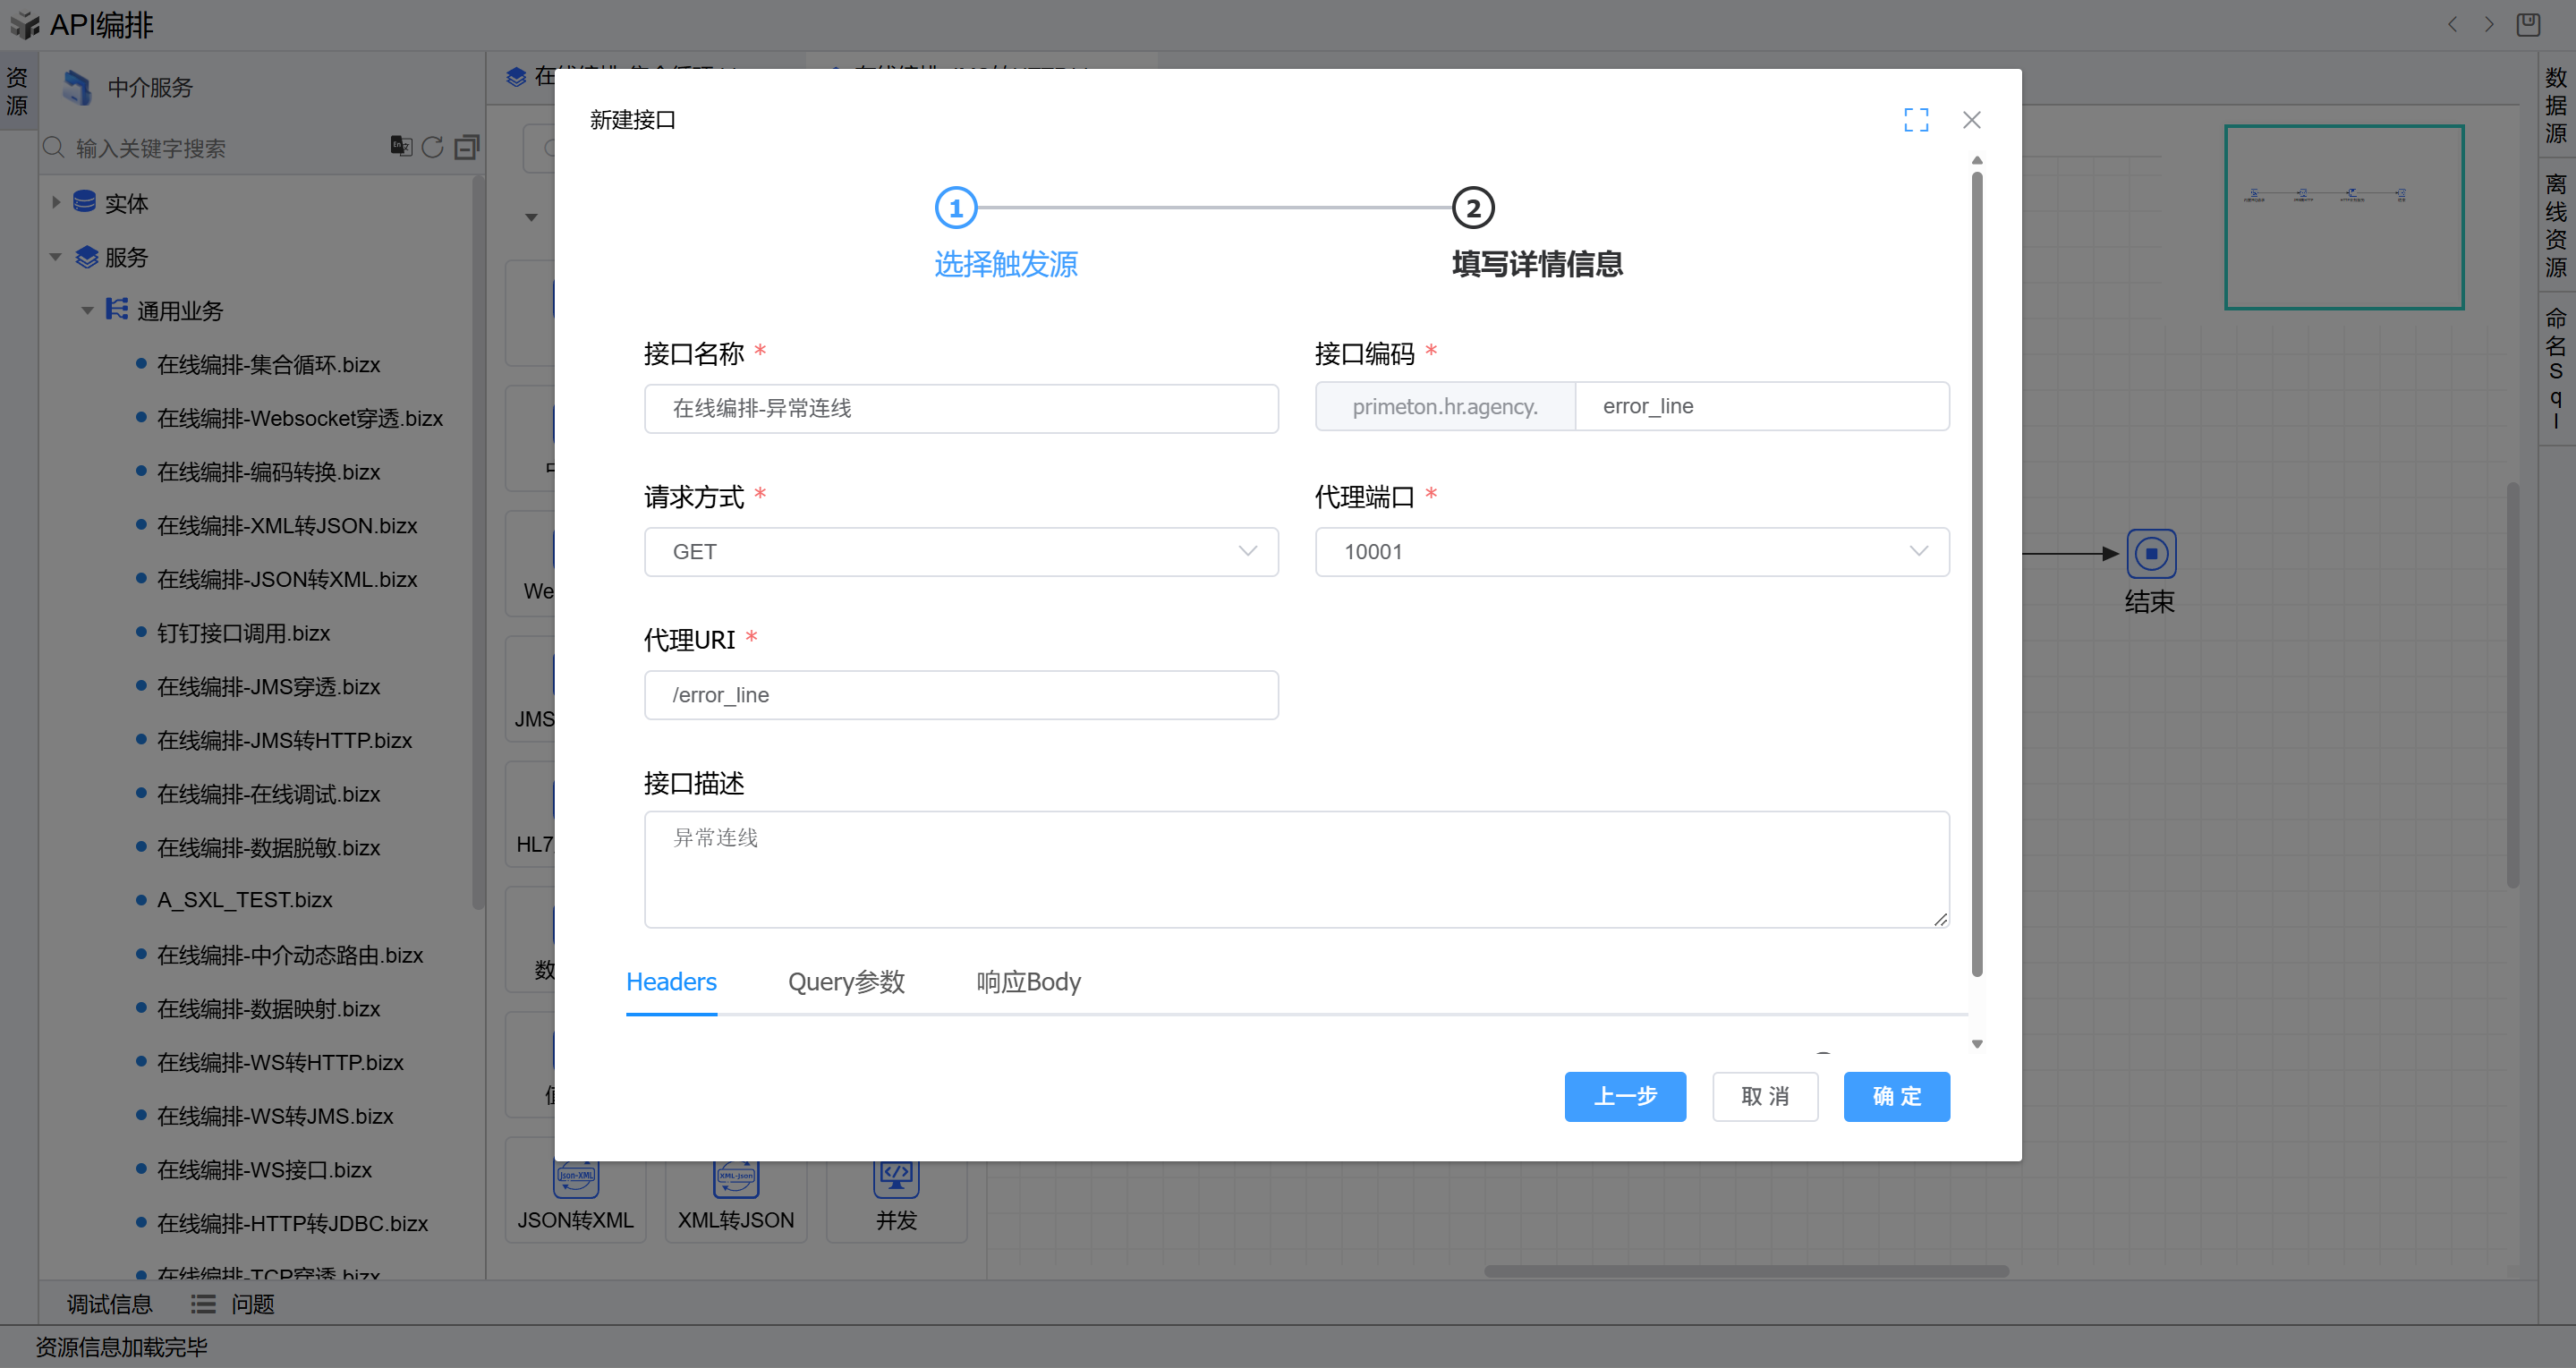Open the 请求方式 GET dropdown
The width and height of the screenshot is (2576, 1368).
[x=960, y=552]
